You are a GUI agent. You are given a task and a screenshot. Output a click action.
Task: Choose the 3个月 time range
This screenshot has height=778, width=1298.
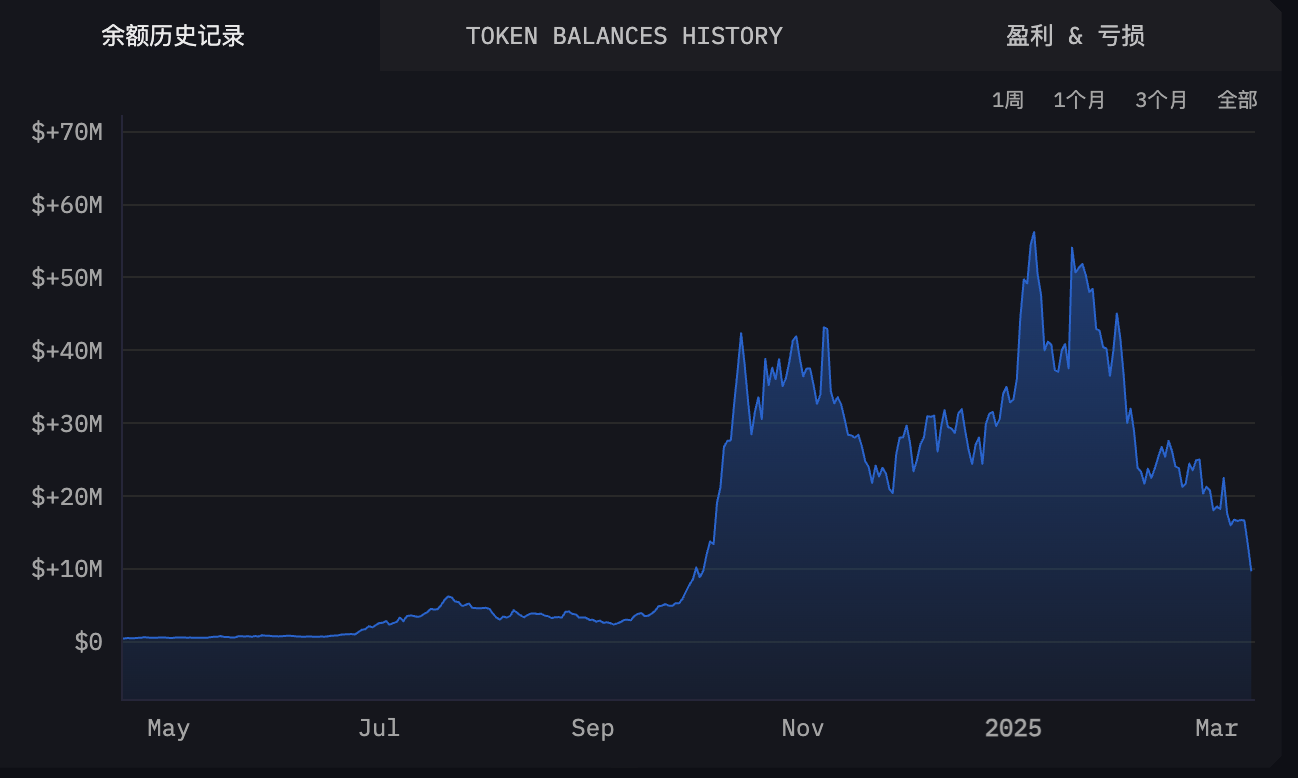[1161, 100]
